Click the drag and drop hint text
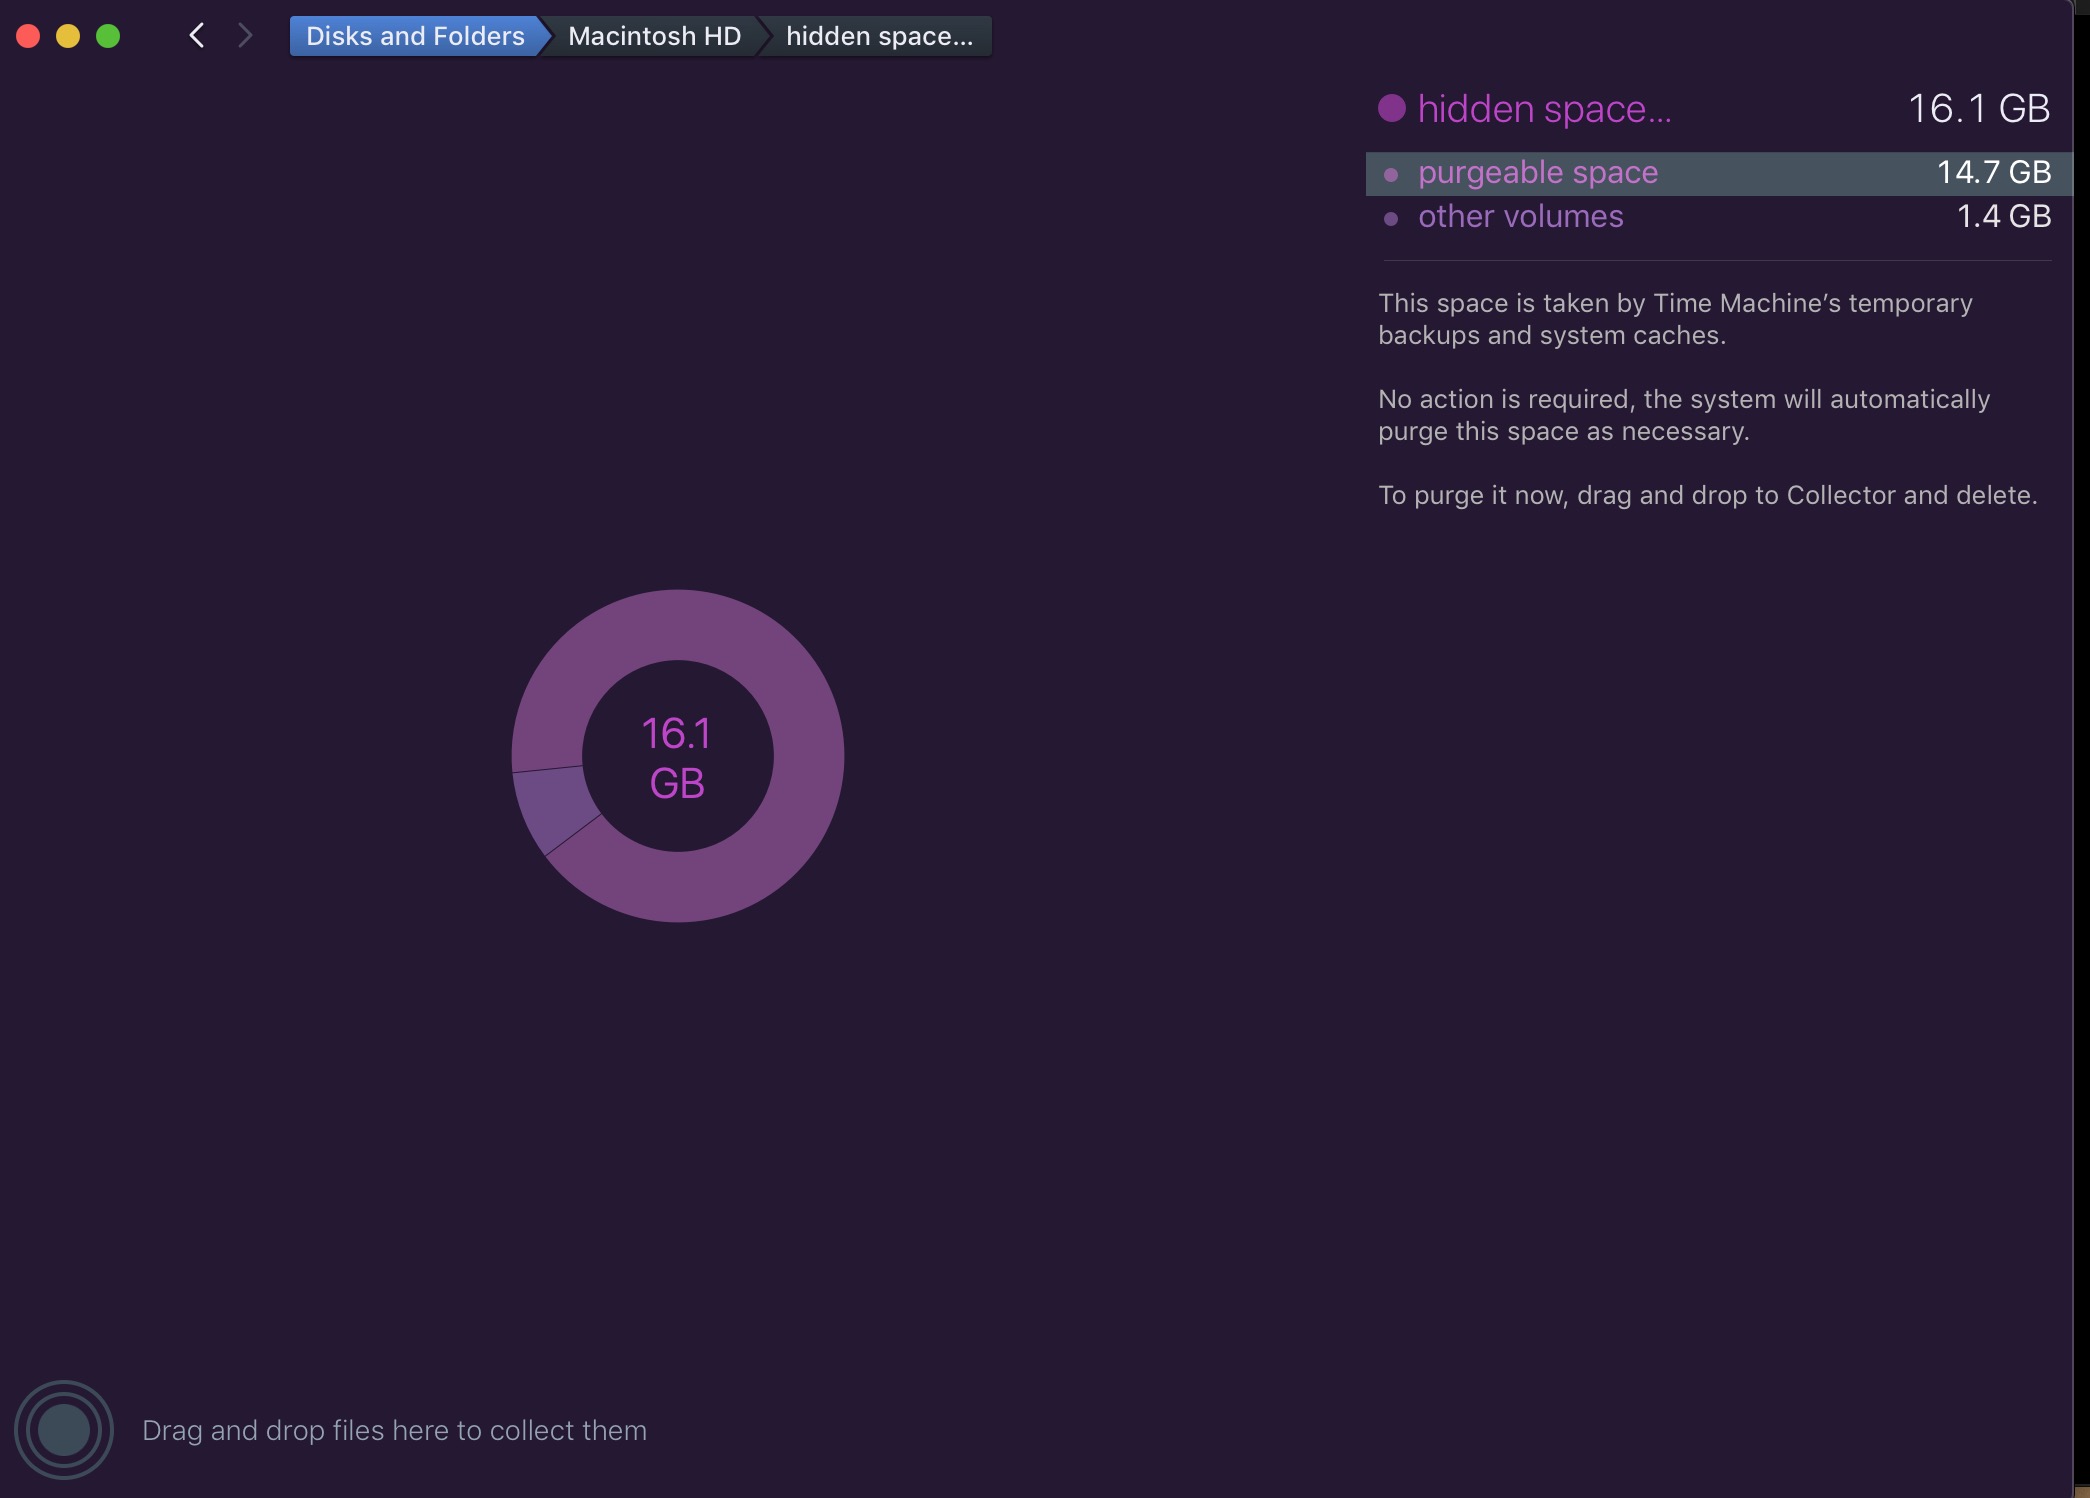The image size is (2090, 1498). (394, 1430)
